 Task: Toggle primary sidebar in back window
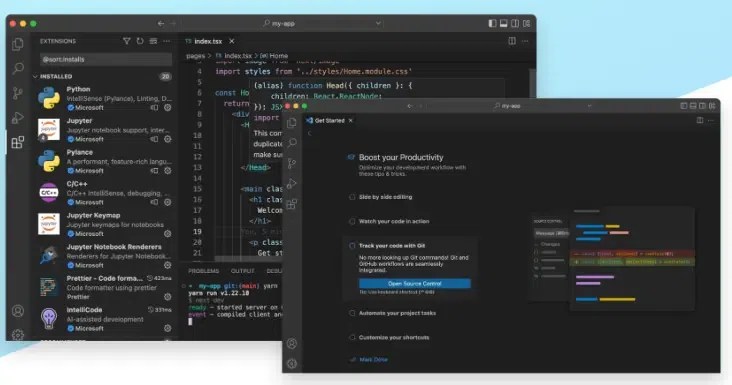493,23
